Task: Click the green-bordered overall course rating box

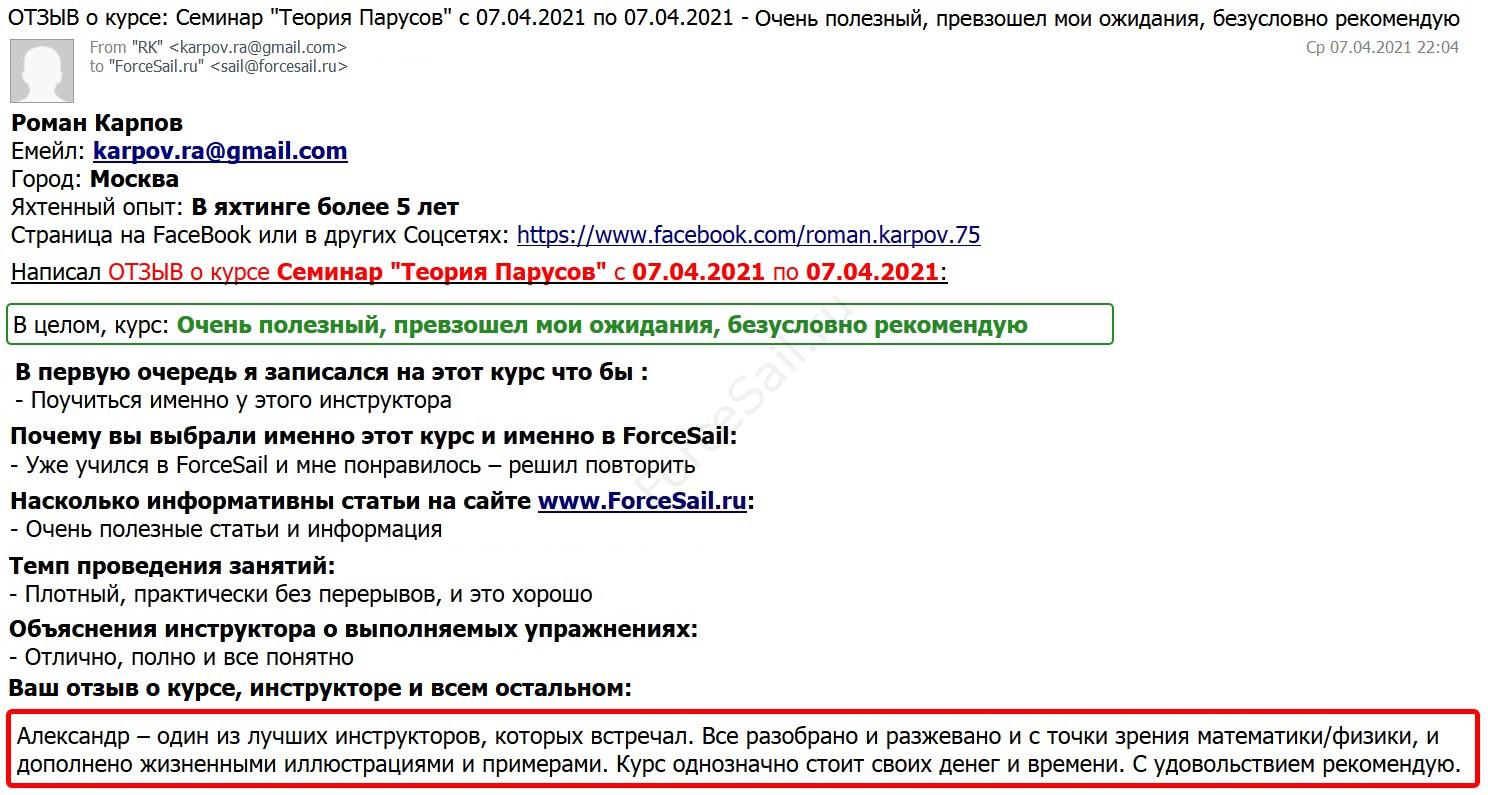Action: point(559,325)
